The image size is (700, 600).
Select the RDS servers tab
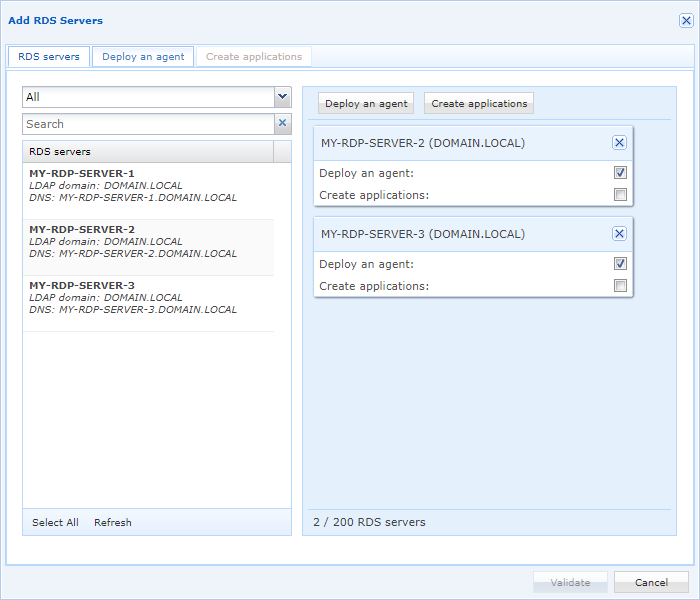click(49, 57)
